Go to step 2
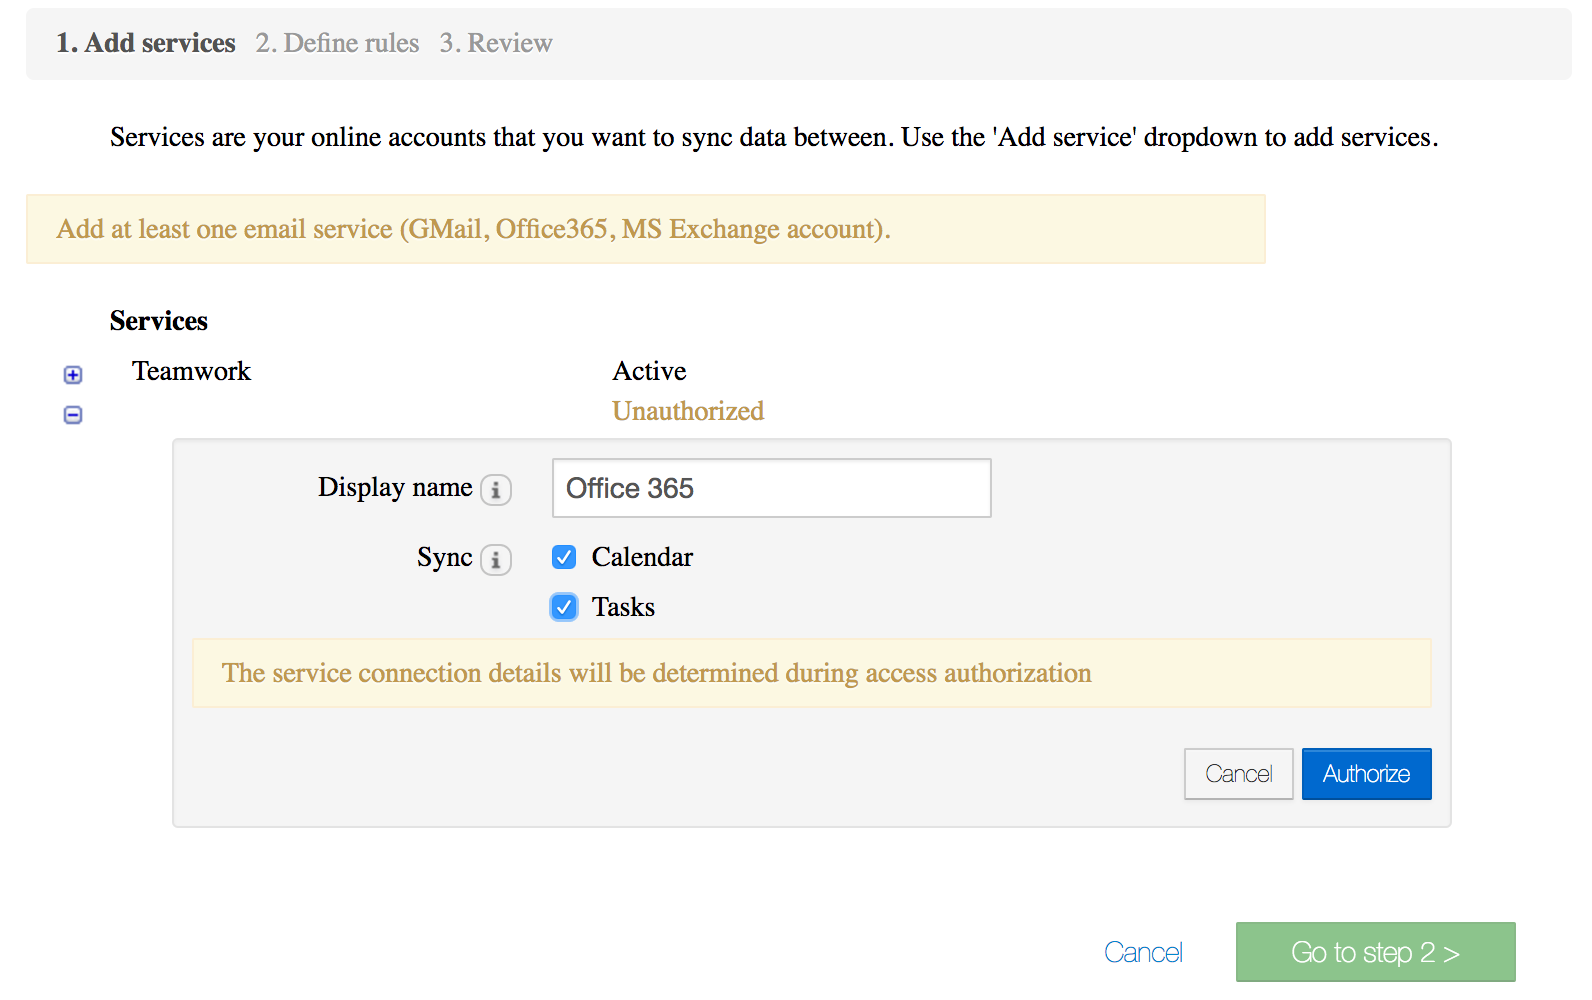The height and width of the screenshot is (1000, 1592). coord(1375,952)
